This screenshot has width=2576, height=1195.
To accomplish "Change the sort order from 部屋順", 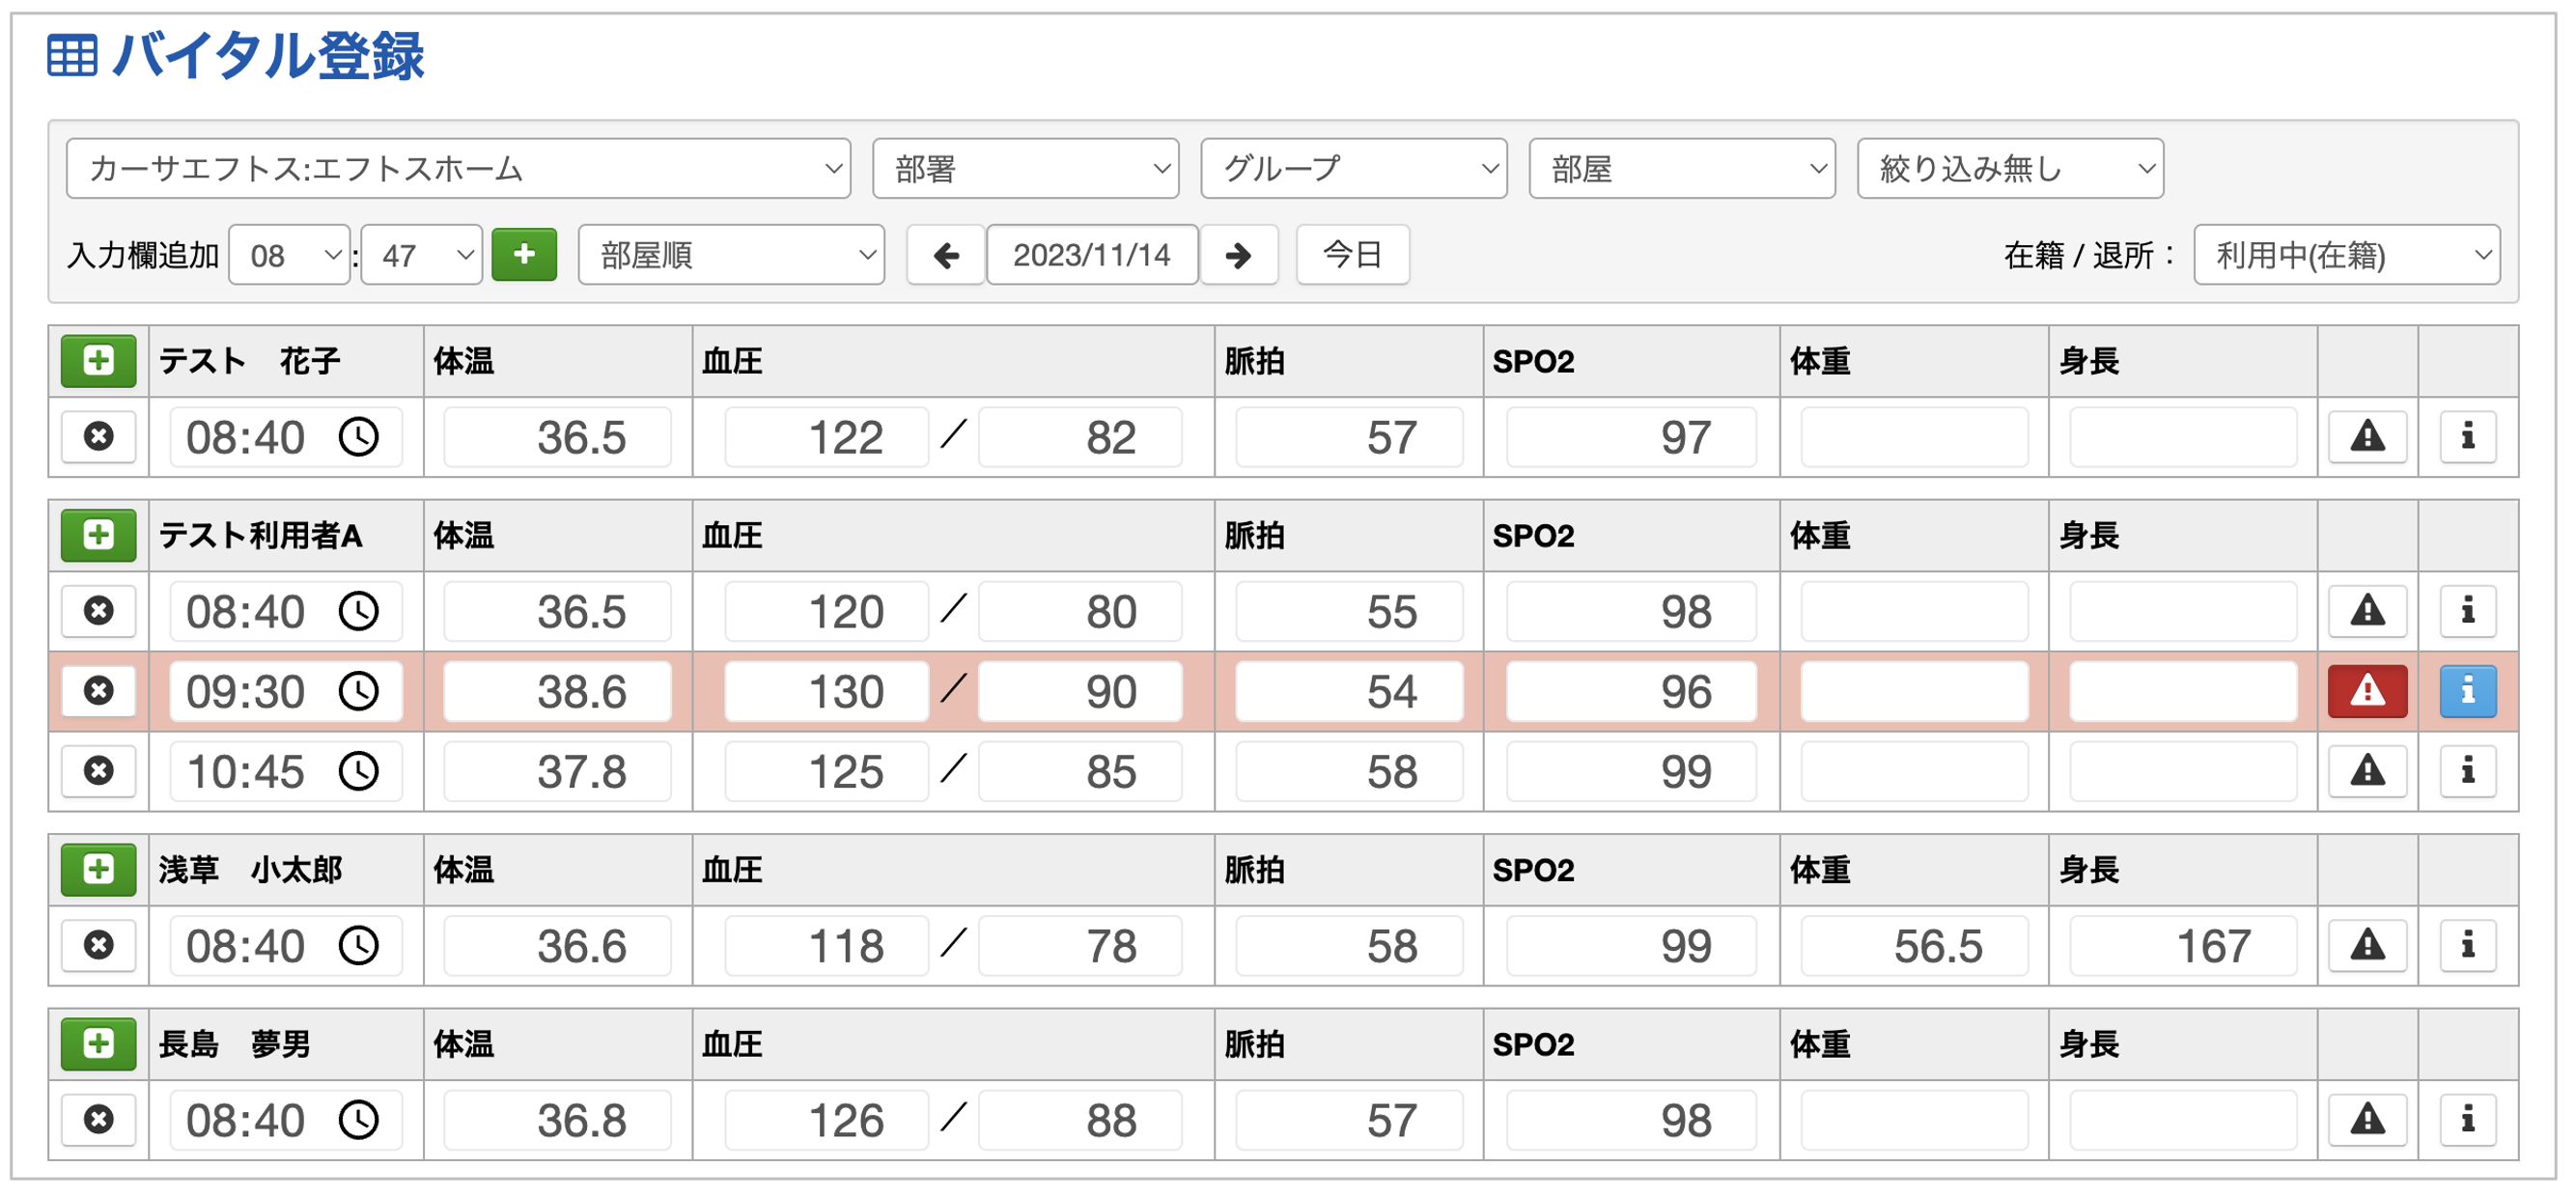I will tap(729, 255).
